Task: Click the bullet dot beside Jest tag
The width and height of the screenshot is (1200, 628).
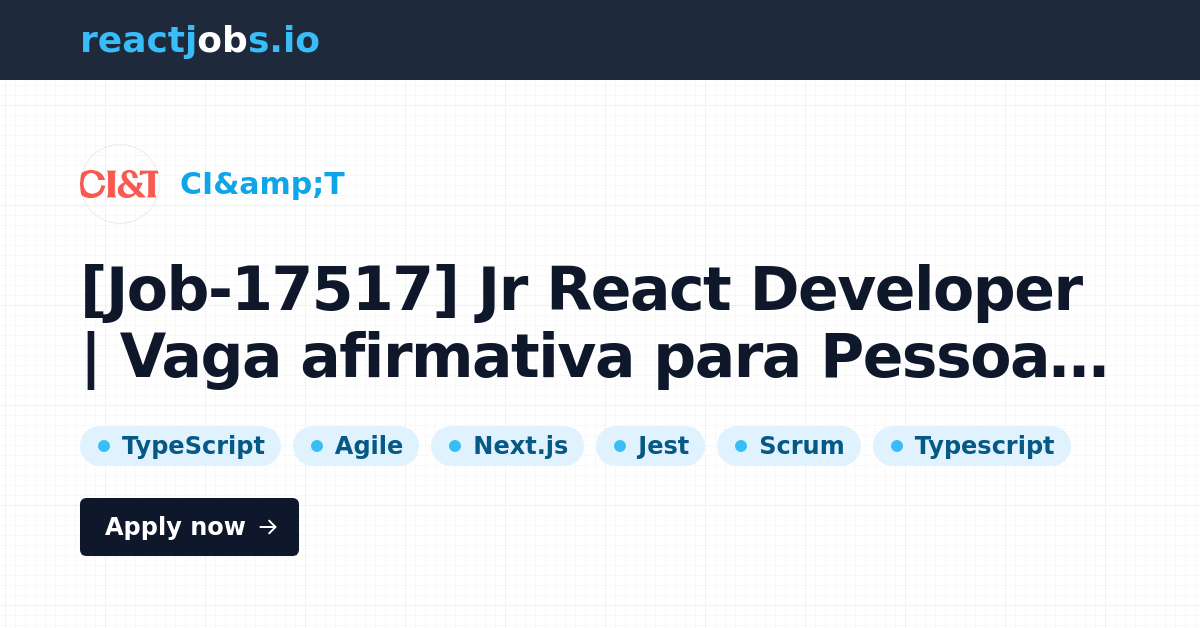Action: [620, 445]
